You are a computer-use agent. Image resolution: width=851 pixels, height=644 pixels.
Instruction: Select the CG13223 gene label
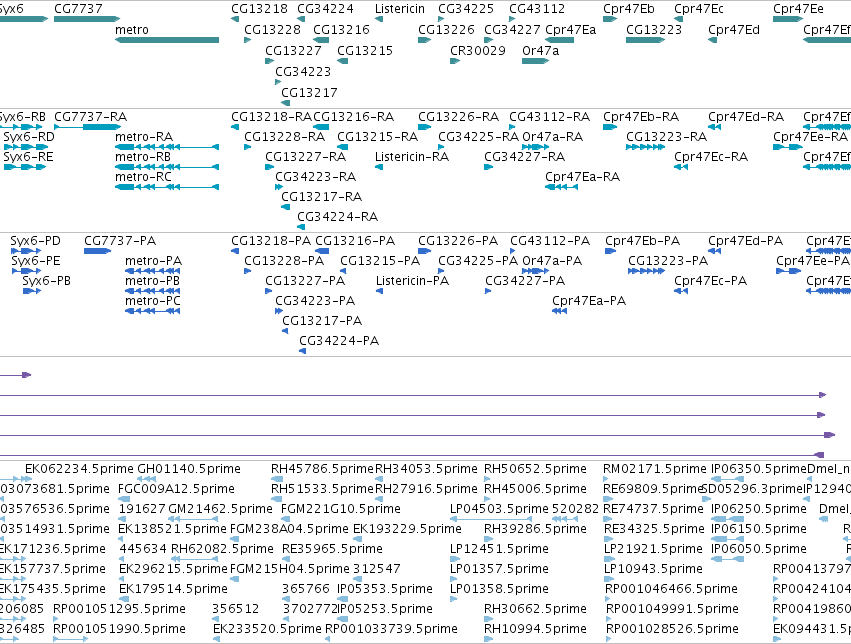coord(653,30)
